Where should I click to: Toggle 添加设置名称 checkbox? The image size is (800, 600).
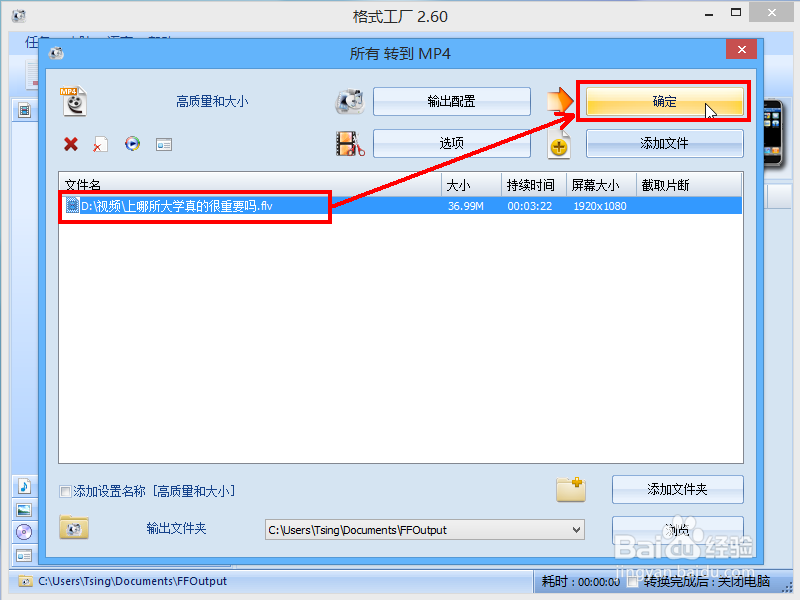tap(65, 491)
